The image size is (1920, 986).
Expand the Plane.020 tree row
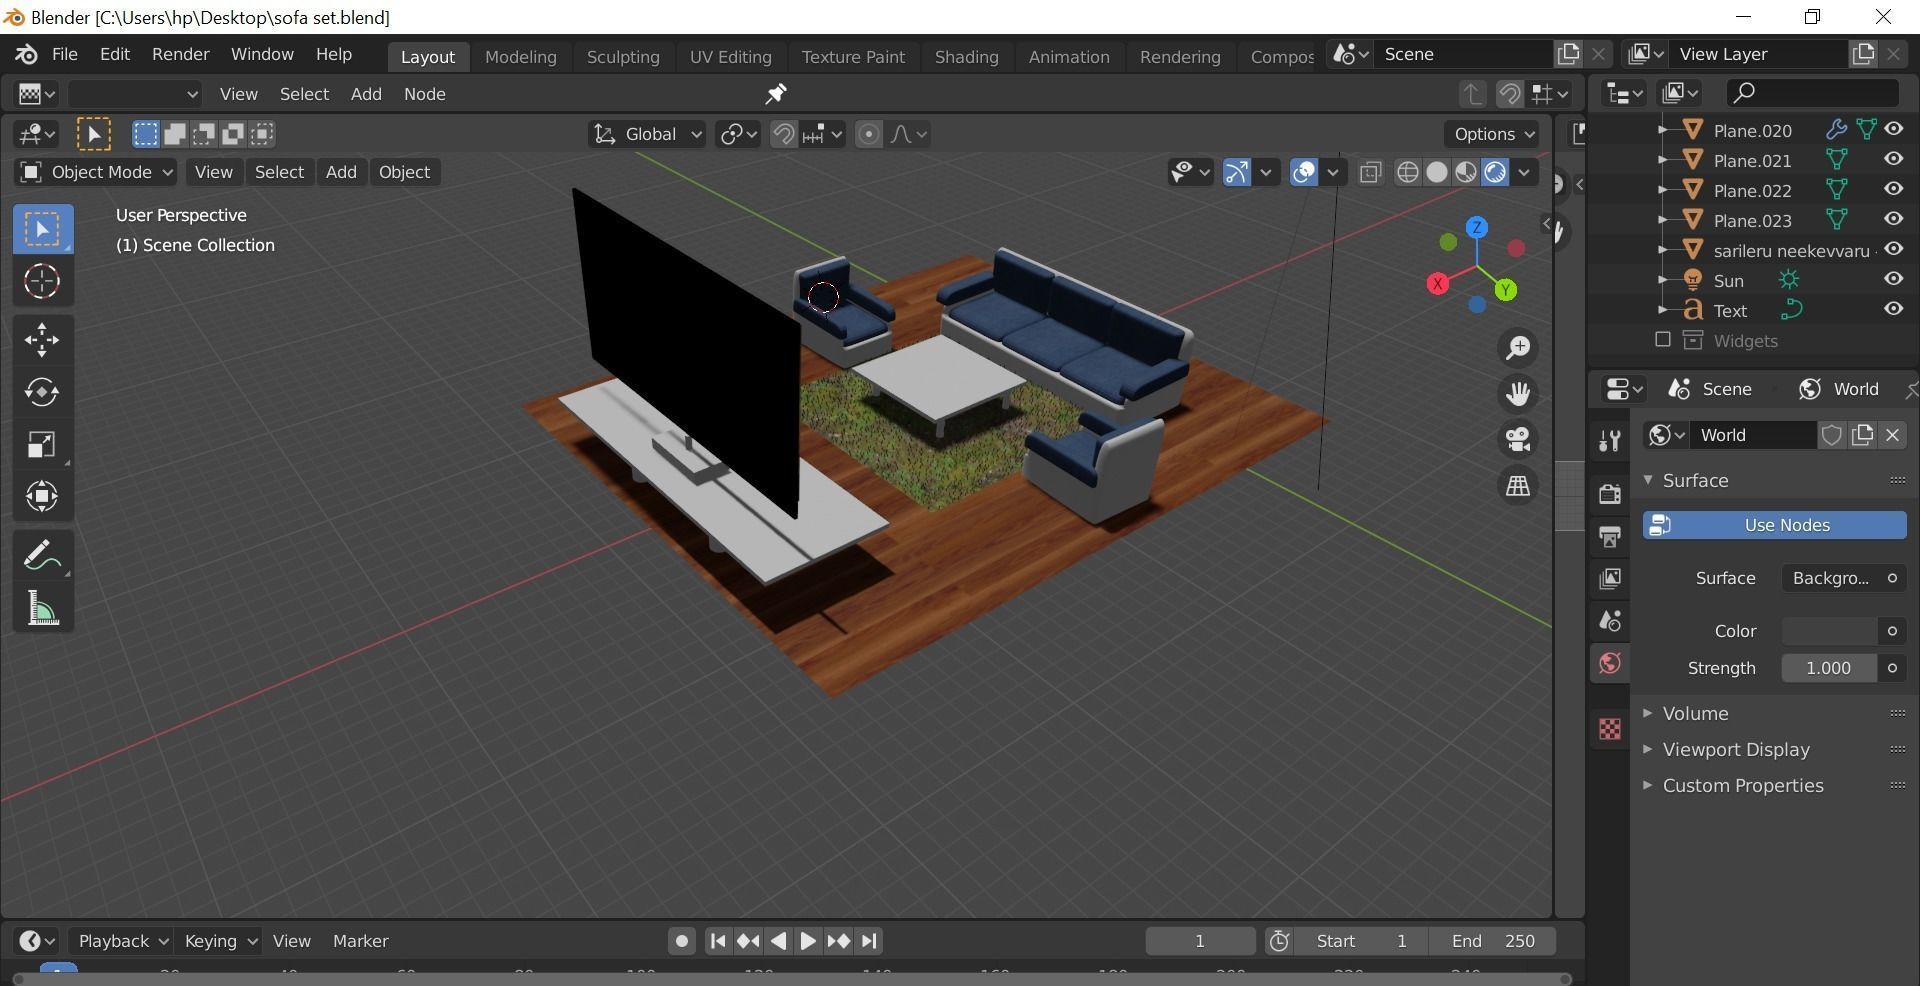1662,130
